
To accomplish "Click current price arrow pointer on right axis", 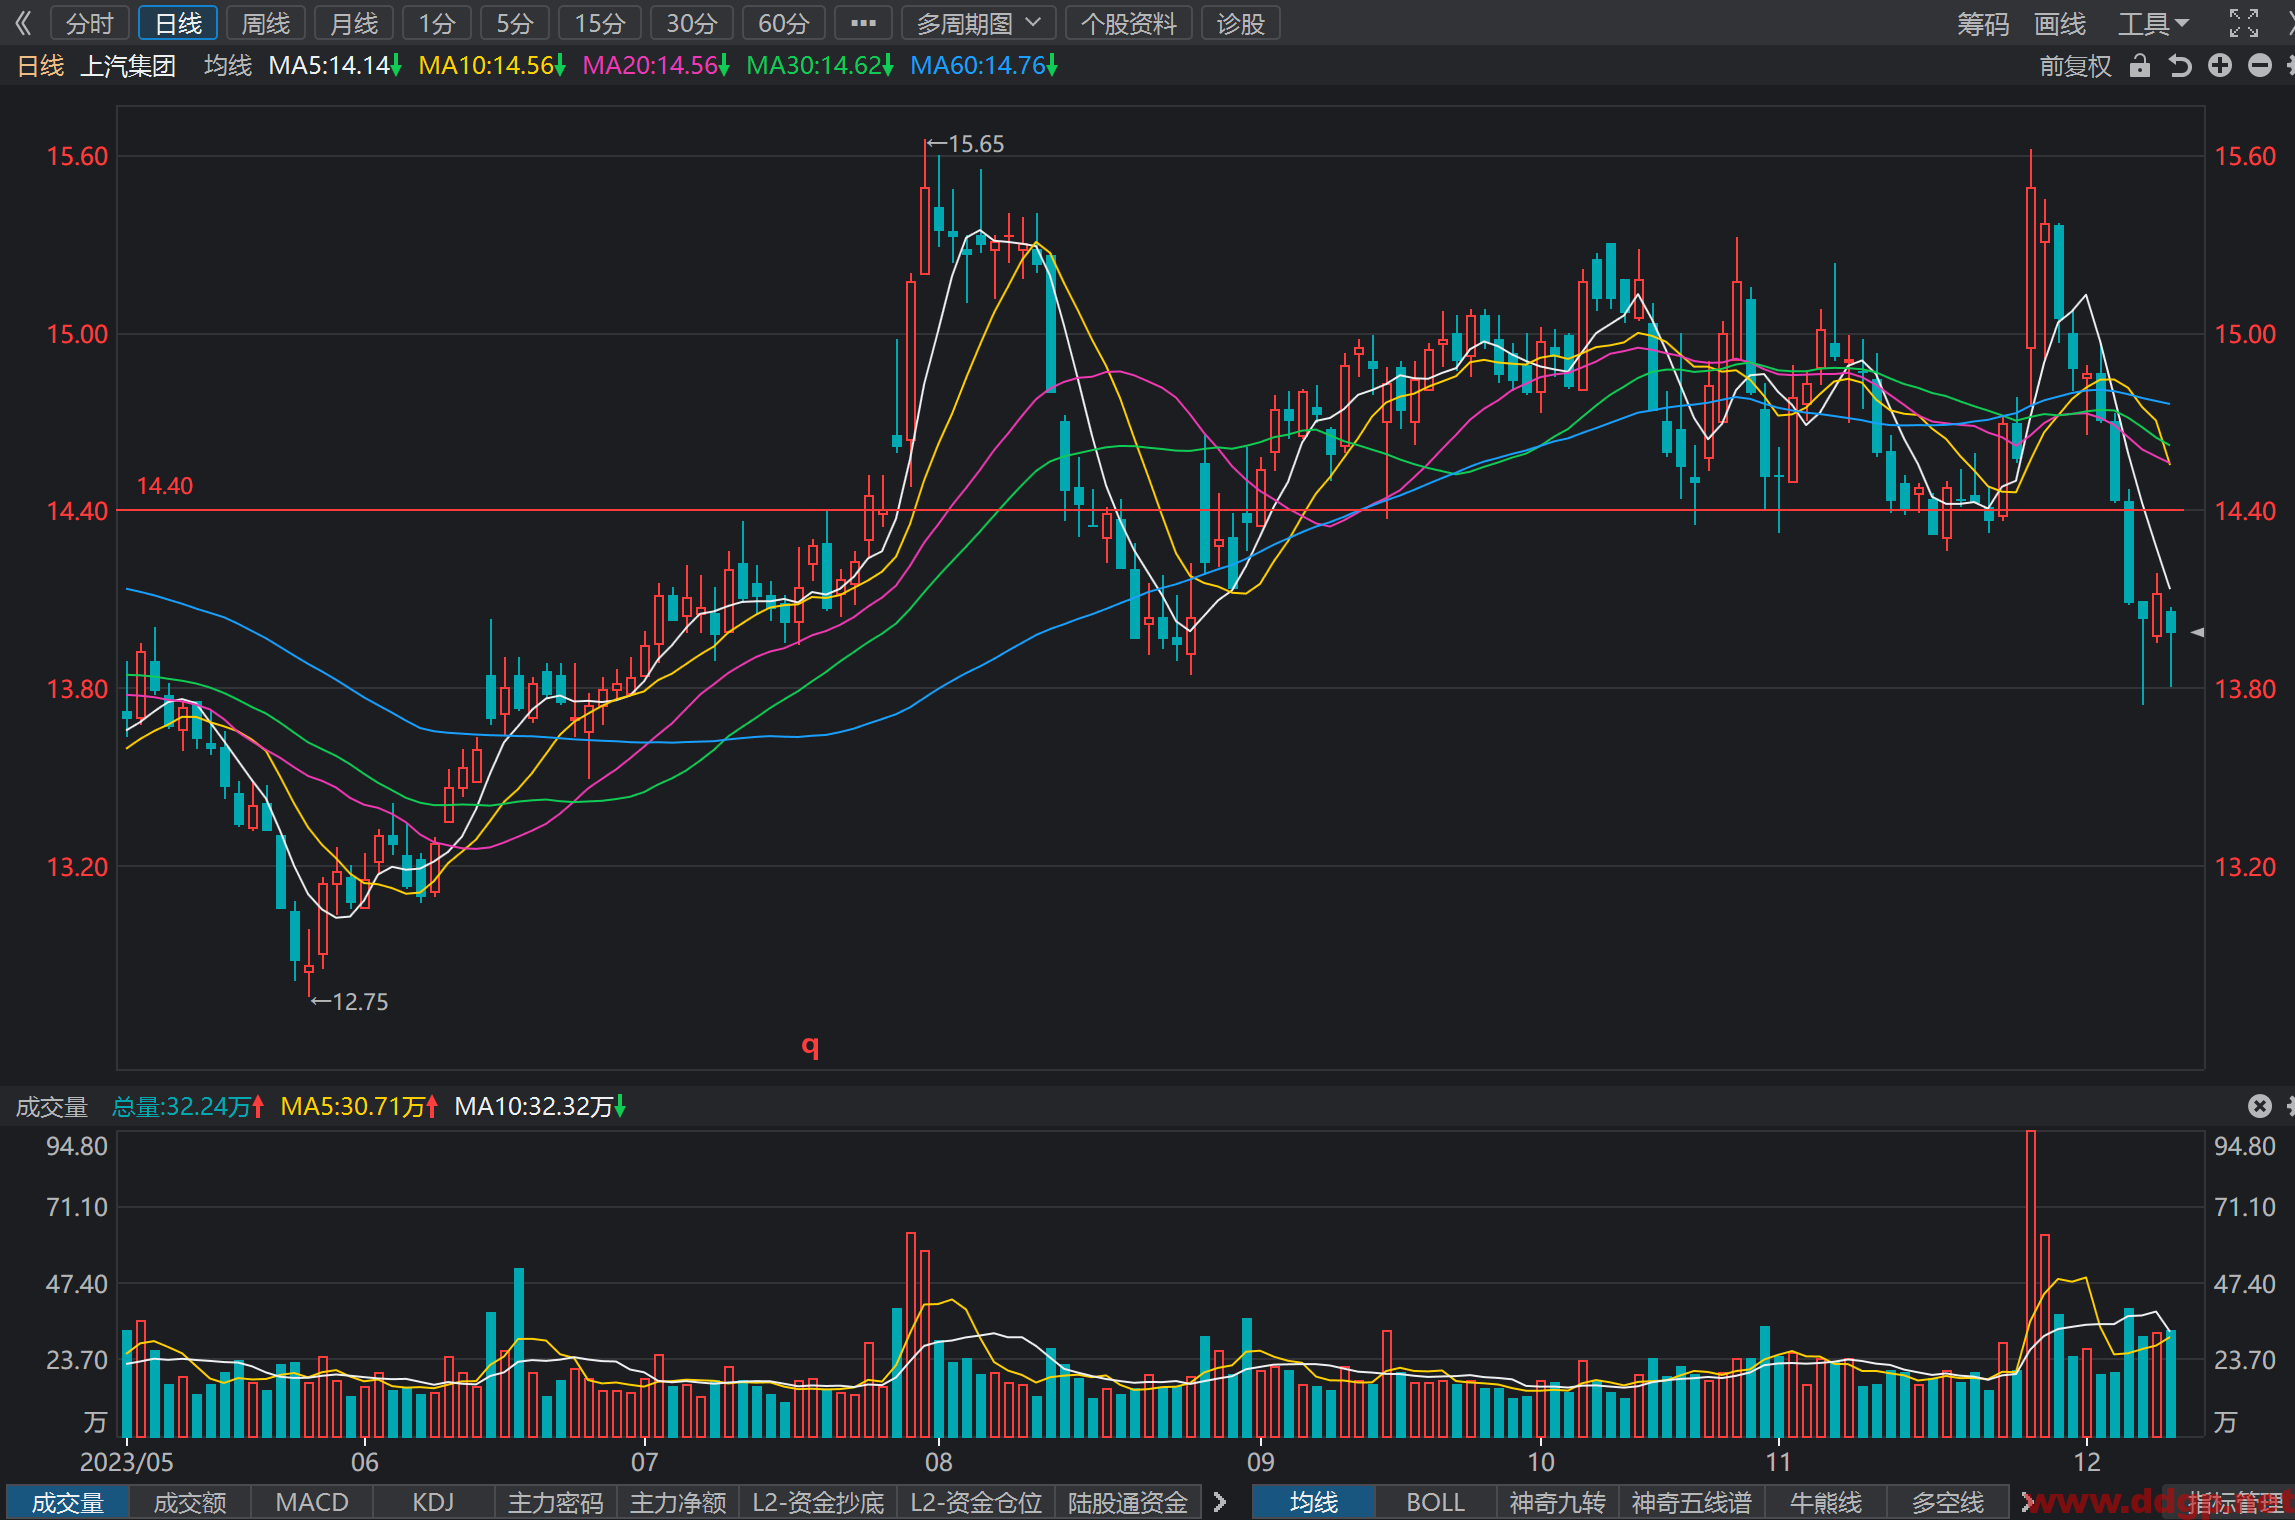I will click(x=2197, y=632).
